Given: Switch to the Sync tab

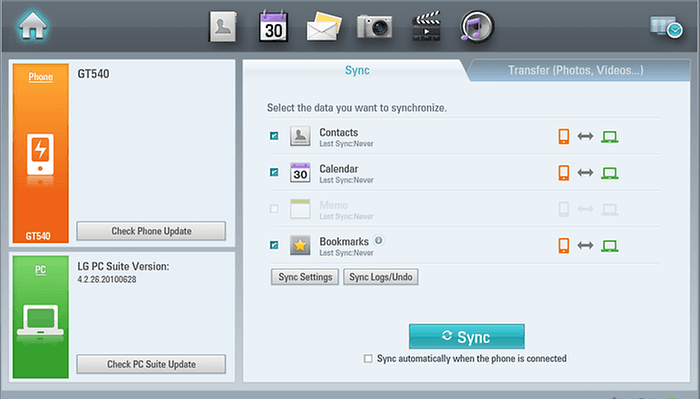Looking at the screenshot, I should pyautogui.click(x=357, y=71).
